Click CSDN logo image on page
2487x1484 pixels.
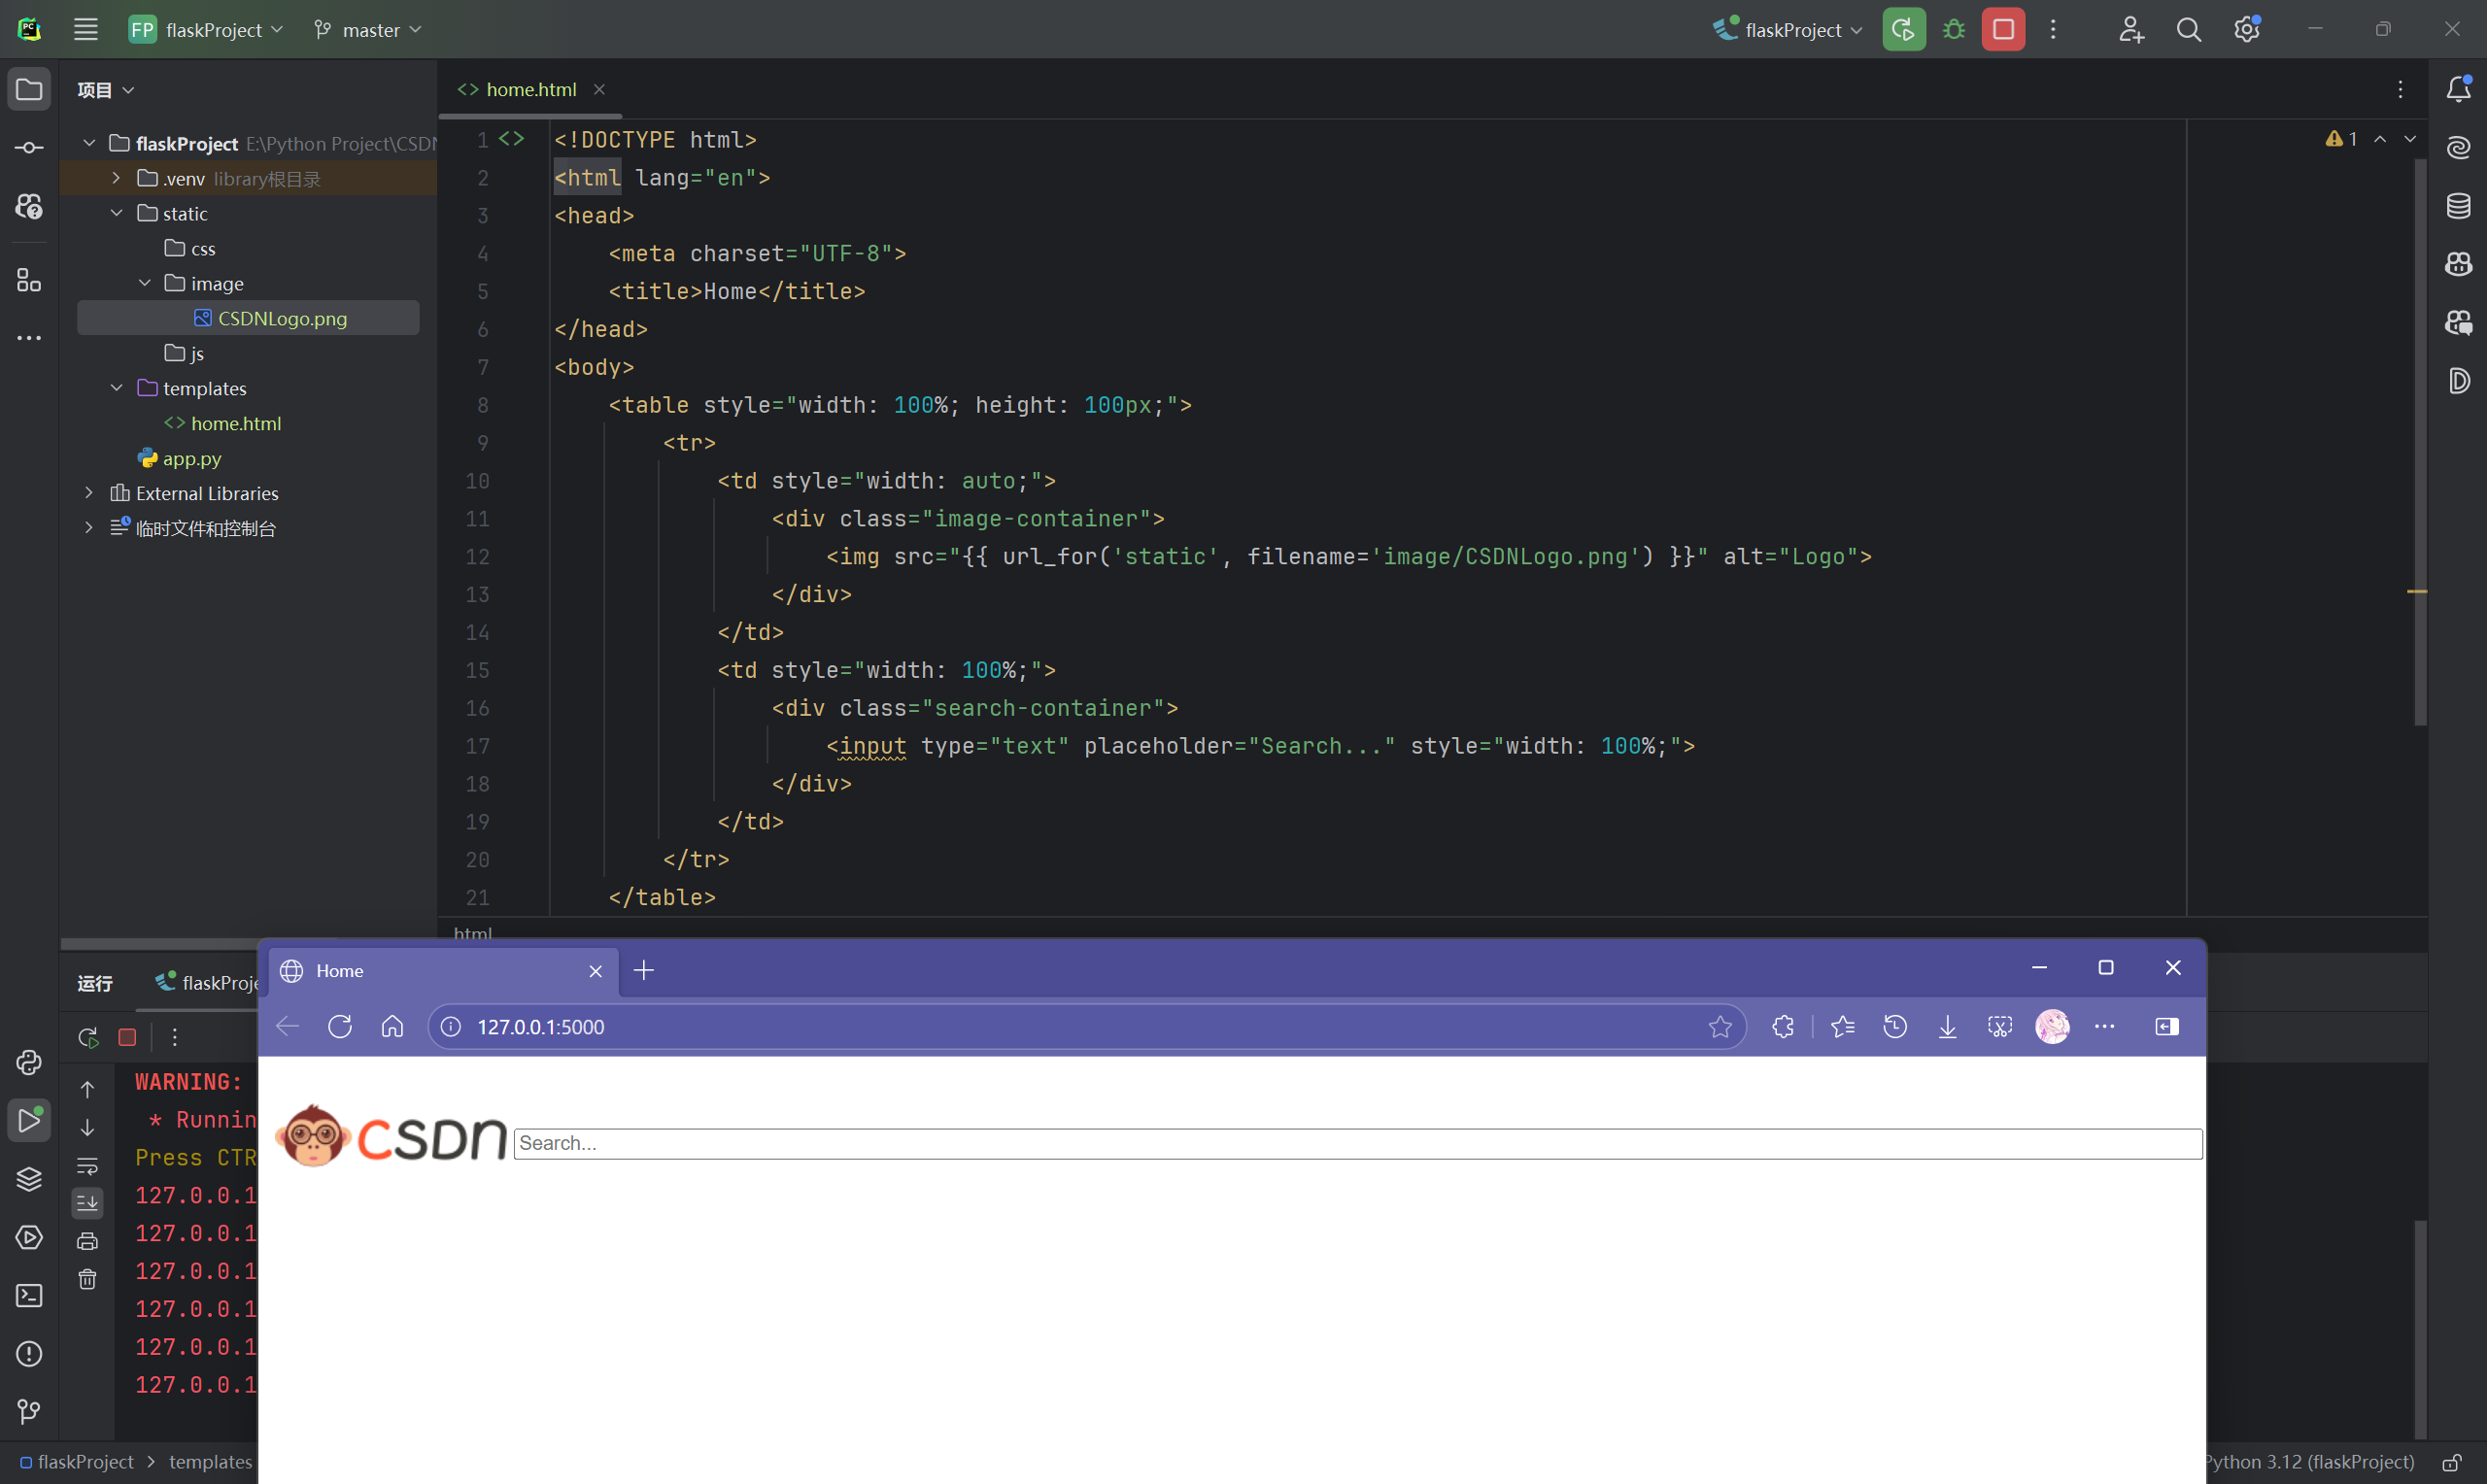[392, 1135]
